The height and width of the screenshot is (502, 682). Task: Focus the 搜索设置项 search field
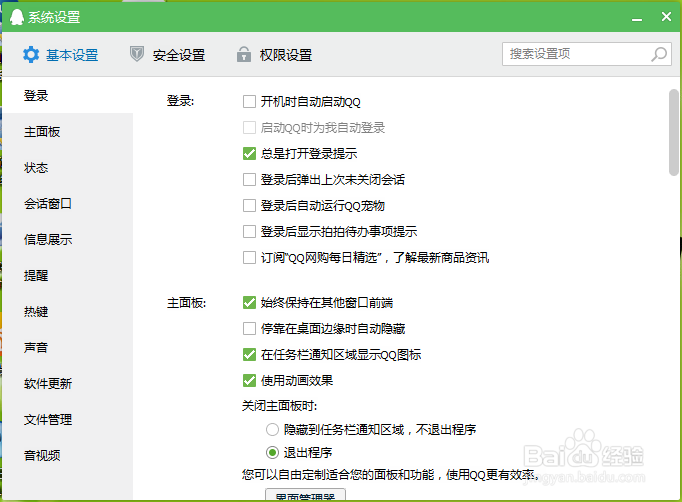click(x=587, y=54)
